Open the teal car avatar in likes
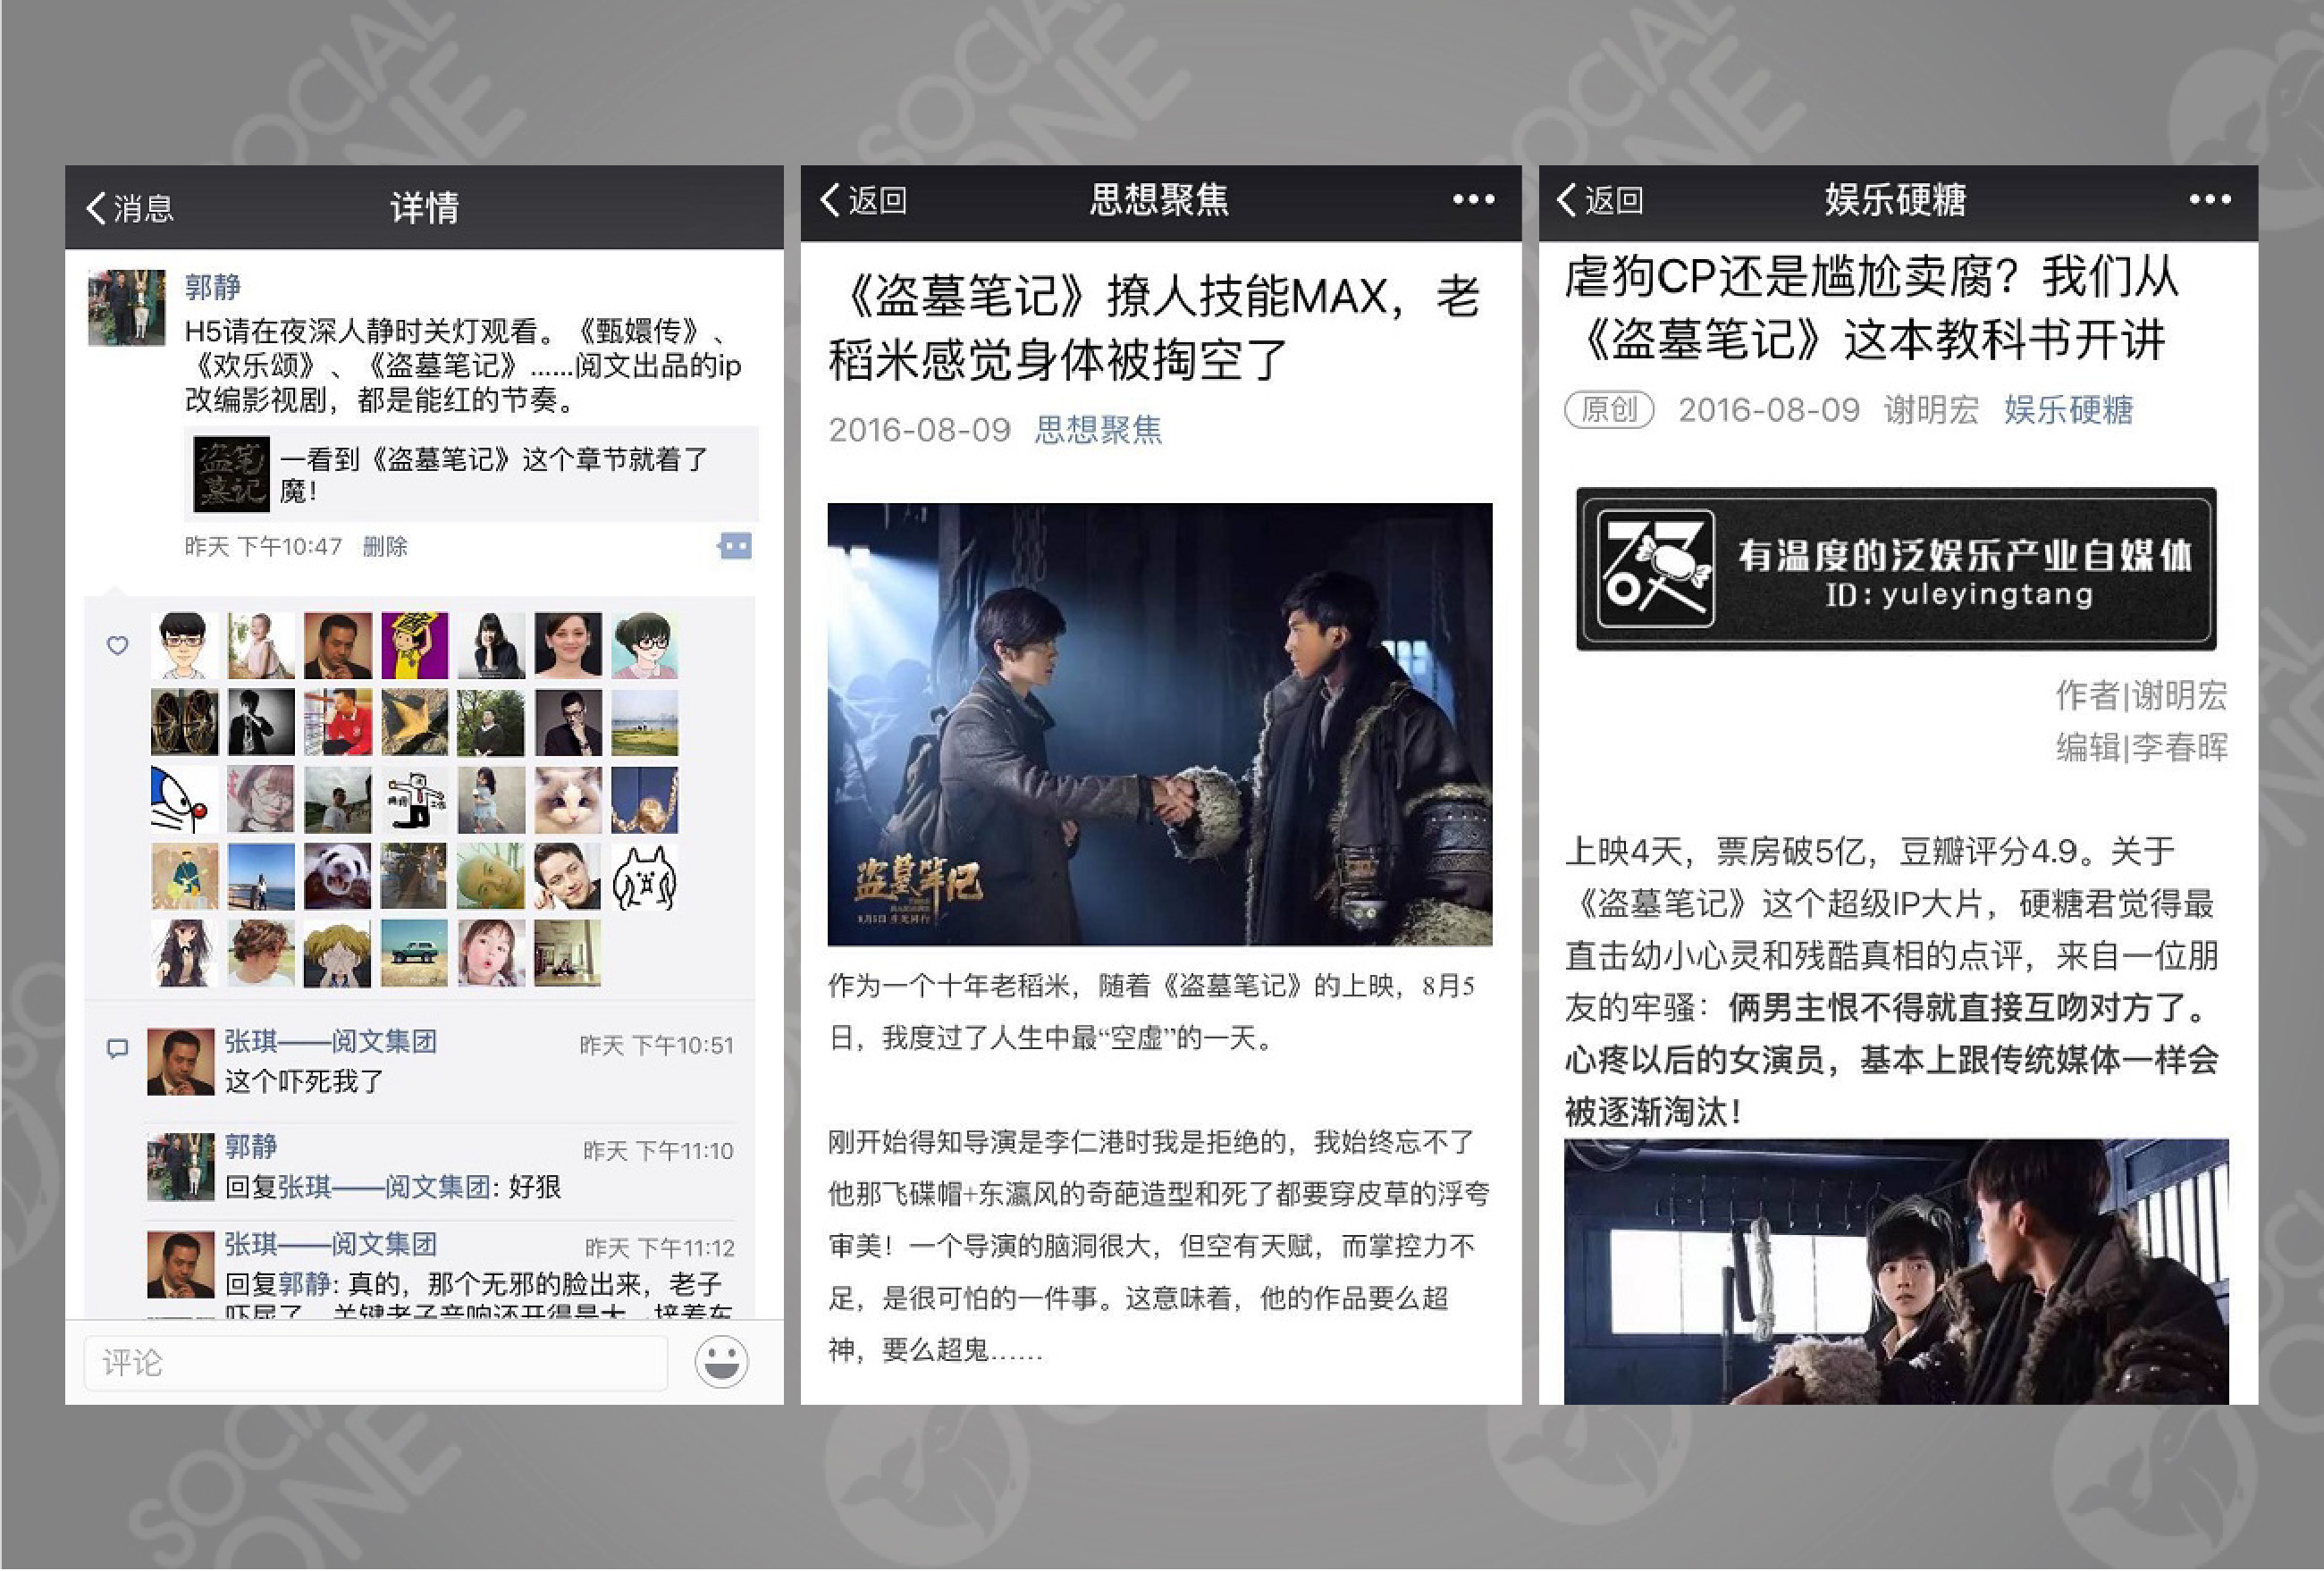The image size is (2324, 1571). coord(414,954)
